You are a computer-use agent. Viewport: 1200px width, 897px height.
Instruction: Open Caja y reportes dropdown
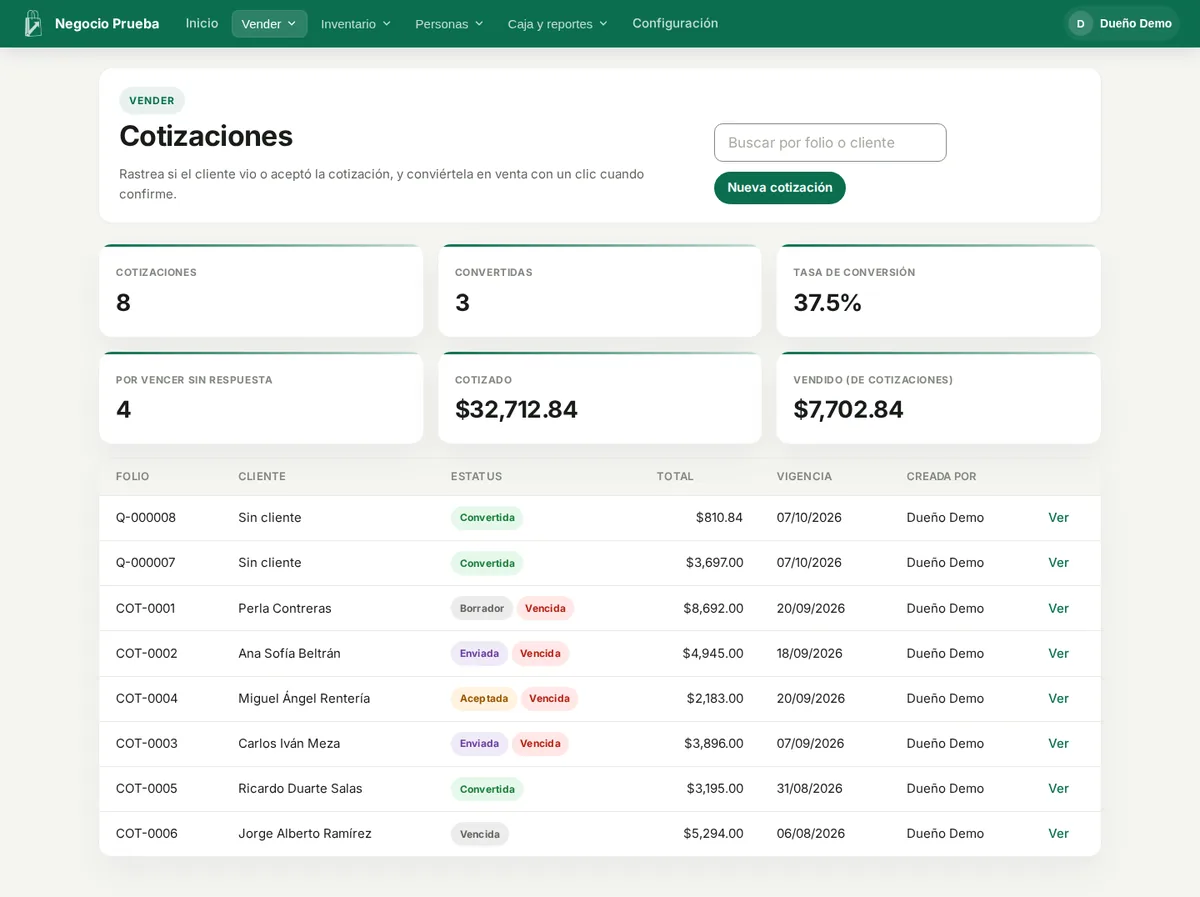coord(557,24)
